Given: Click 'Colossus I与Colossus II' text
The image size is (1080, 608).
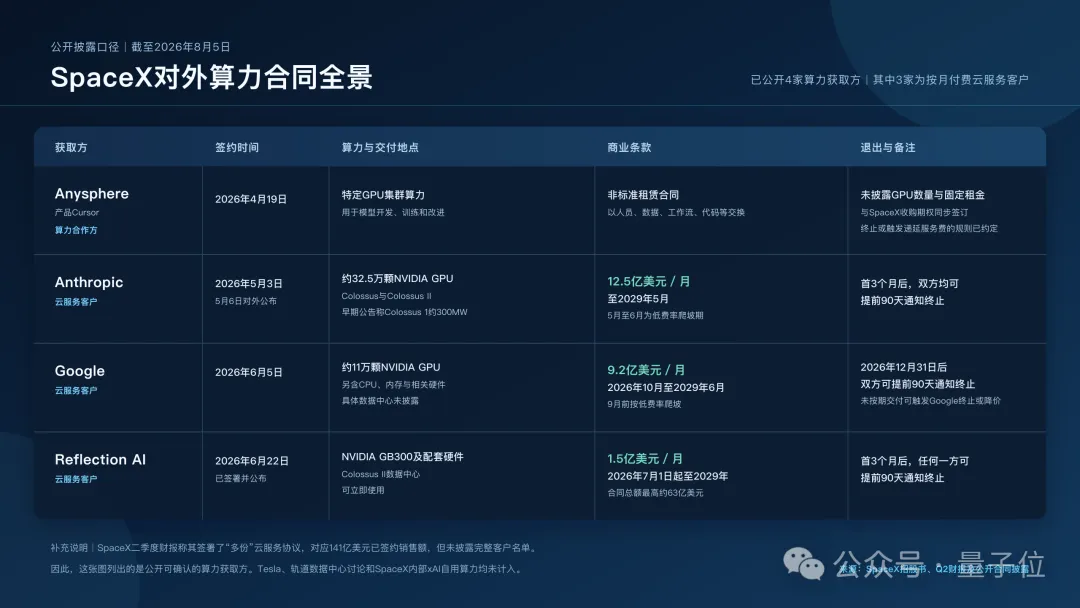Looking at the screenshot, I should (x=386, y=296).
